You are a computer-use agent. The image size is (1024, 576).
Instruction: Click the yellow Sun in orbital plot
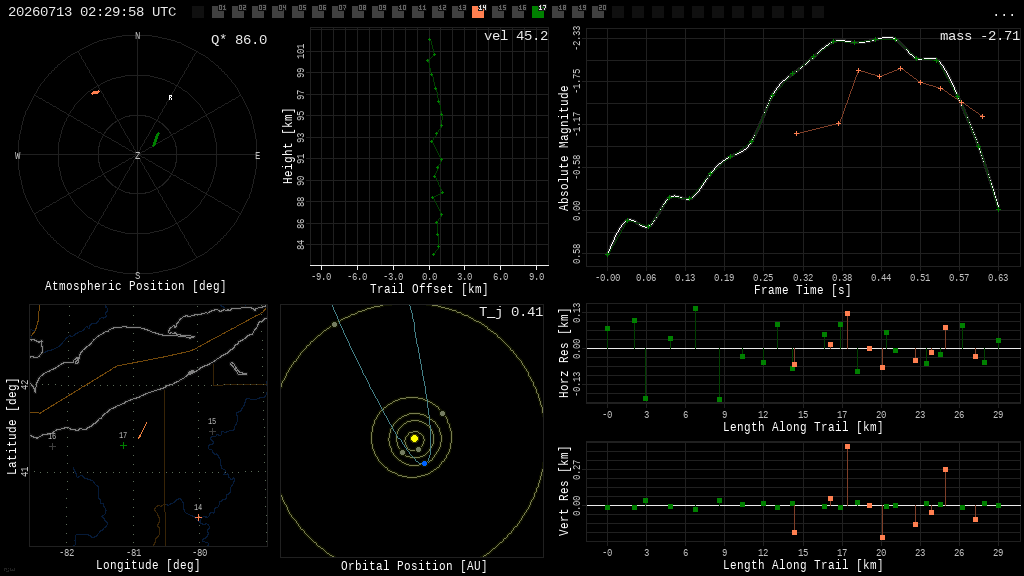coord(414,438)
